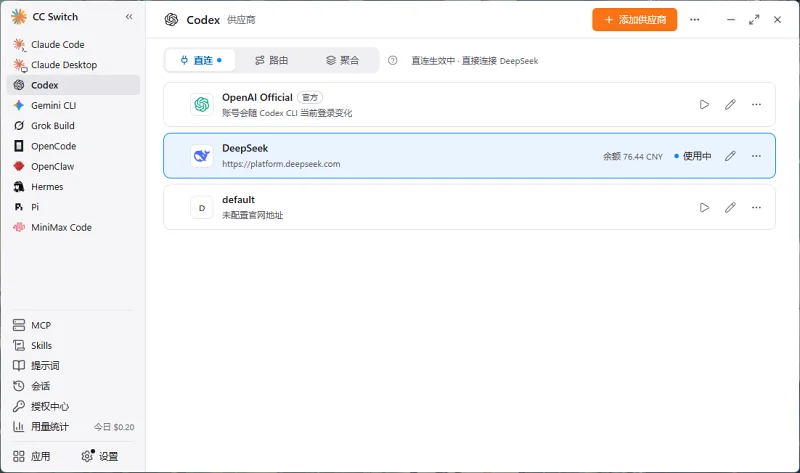Click today's $0.20 usage amount
Image resolution: width=800 pixels, height=473 pixels.
(x=114, y=427)
